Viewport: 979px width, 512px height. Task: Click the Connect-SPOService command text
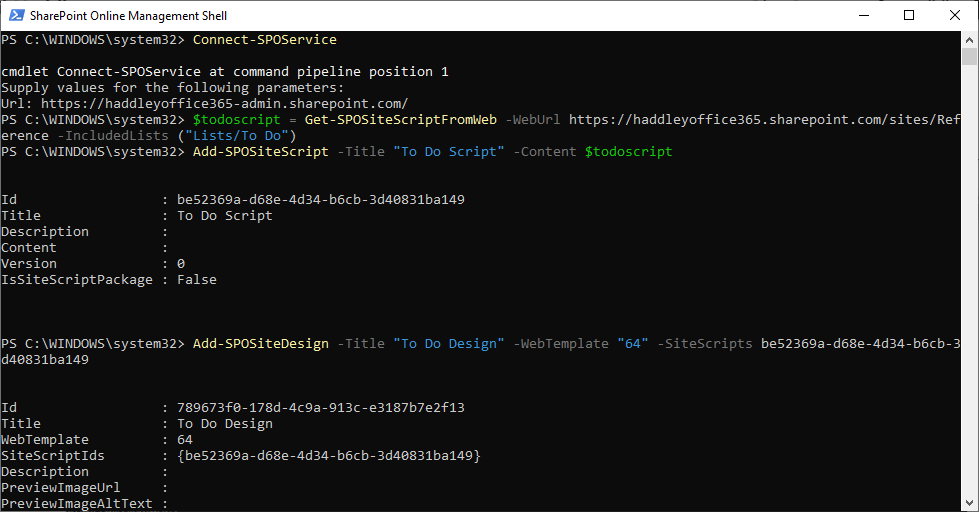pos(264,40)
